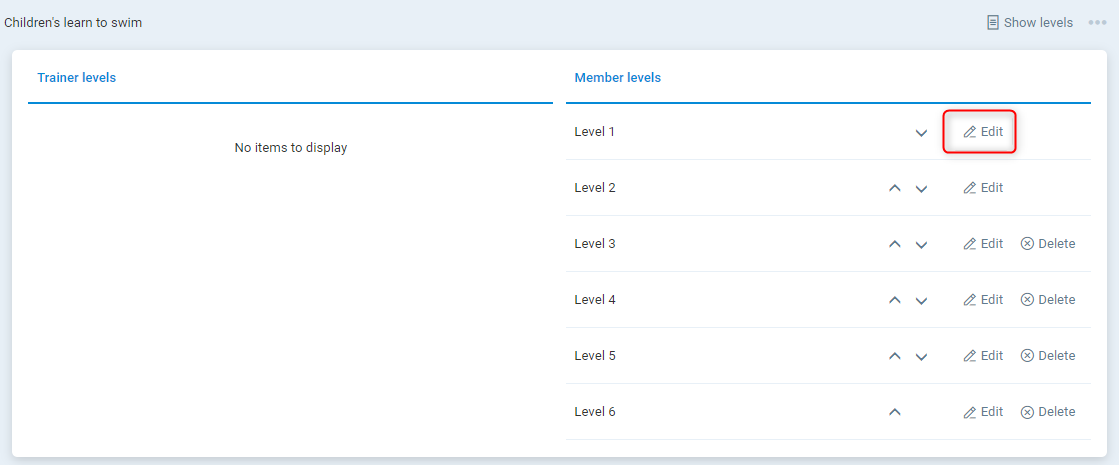Move Level 3 down with arrow

point(921,245)
